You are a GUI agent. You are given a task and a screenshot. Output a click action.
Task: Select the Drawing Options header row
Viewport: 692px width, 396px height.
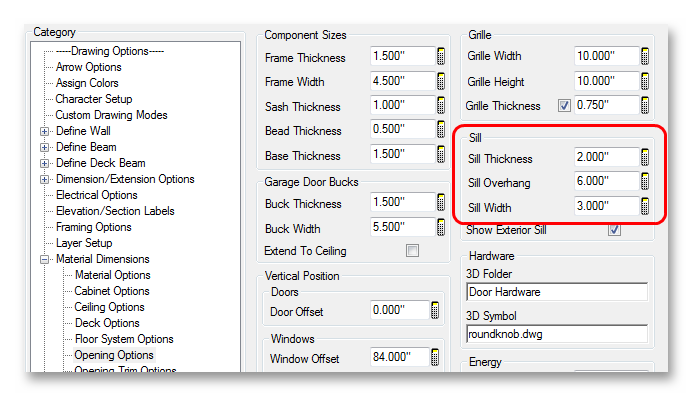(110, 51)
